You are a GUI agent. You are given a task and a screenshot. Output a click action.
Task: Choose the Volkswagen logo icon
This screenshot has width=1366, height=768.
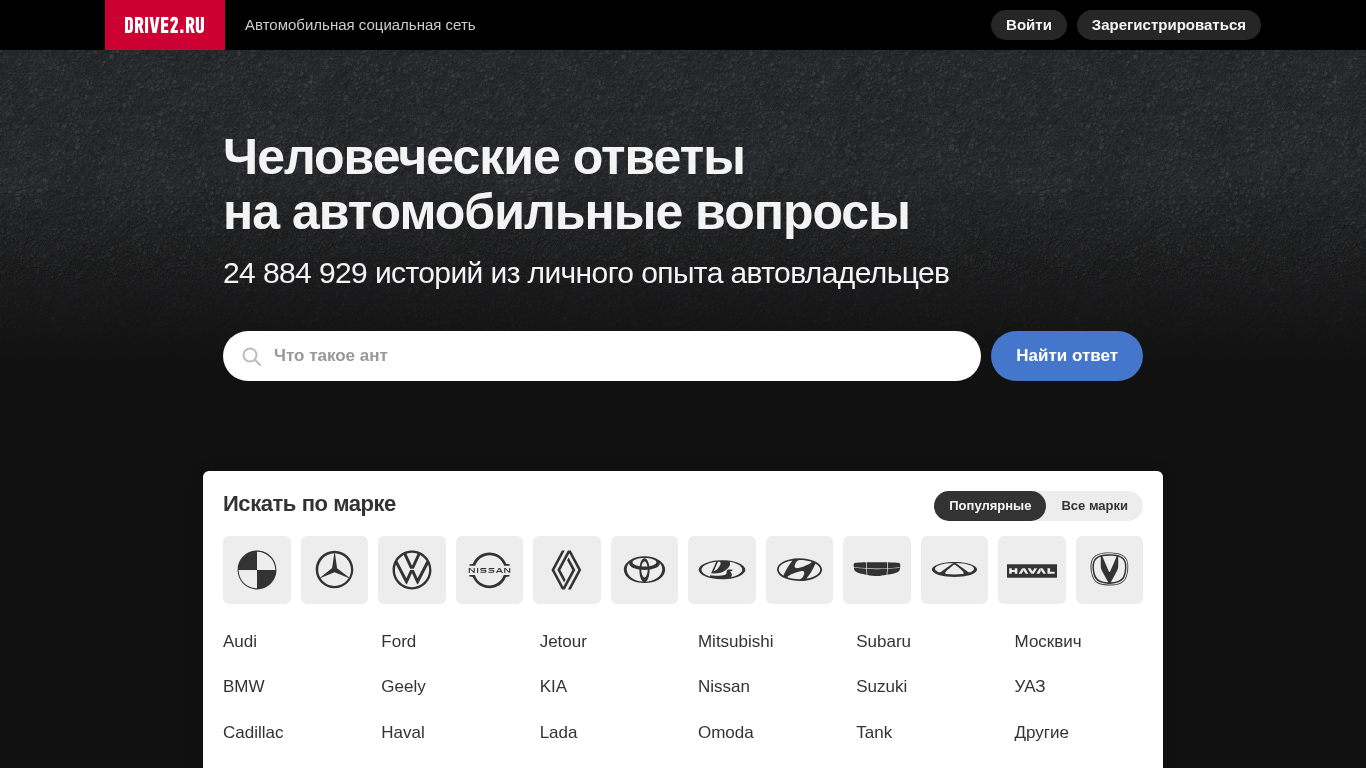click(x=412, y=570)
